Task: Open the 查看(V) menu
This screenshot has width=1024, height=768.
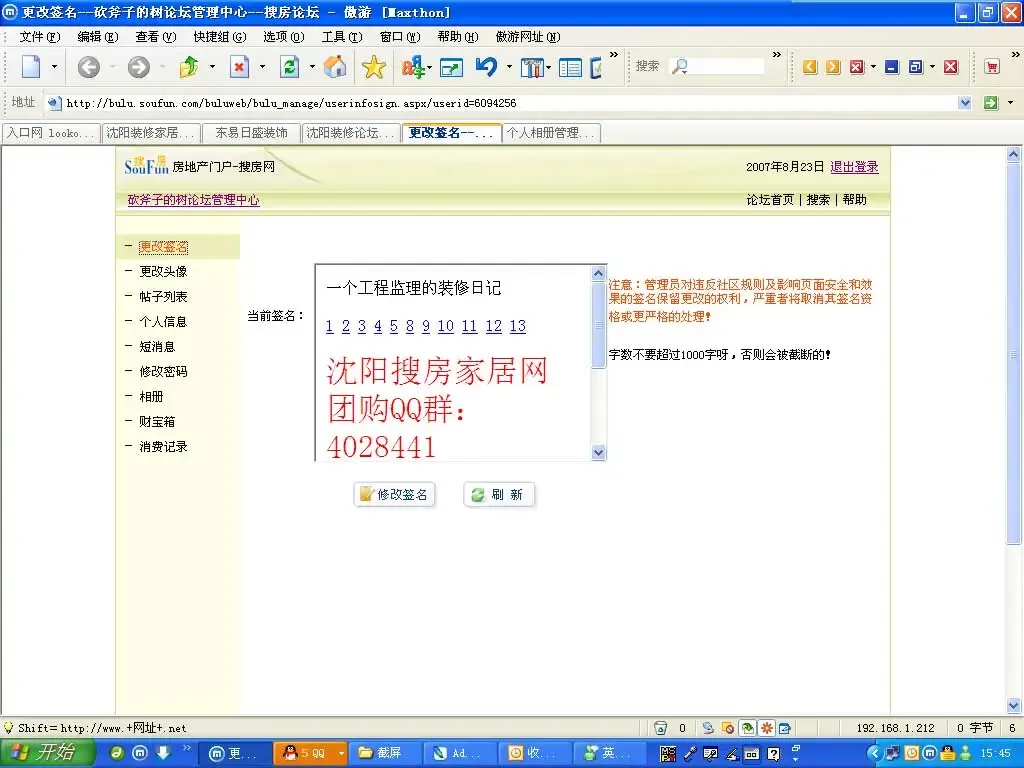Action: tap(155, 37)
